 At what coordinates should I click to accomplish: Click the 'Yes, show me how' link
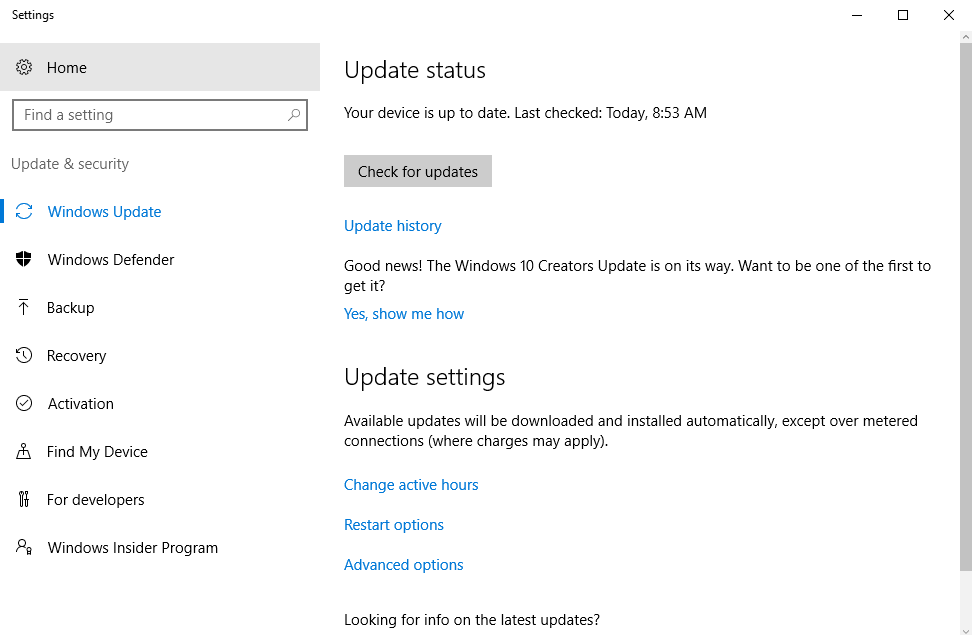(x=404, y=314)
